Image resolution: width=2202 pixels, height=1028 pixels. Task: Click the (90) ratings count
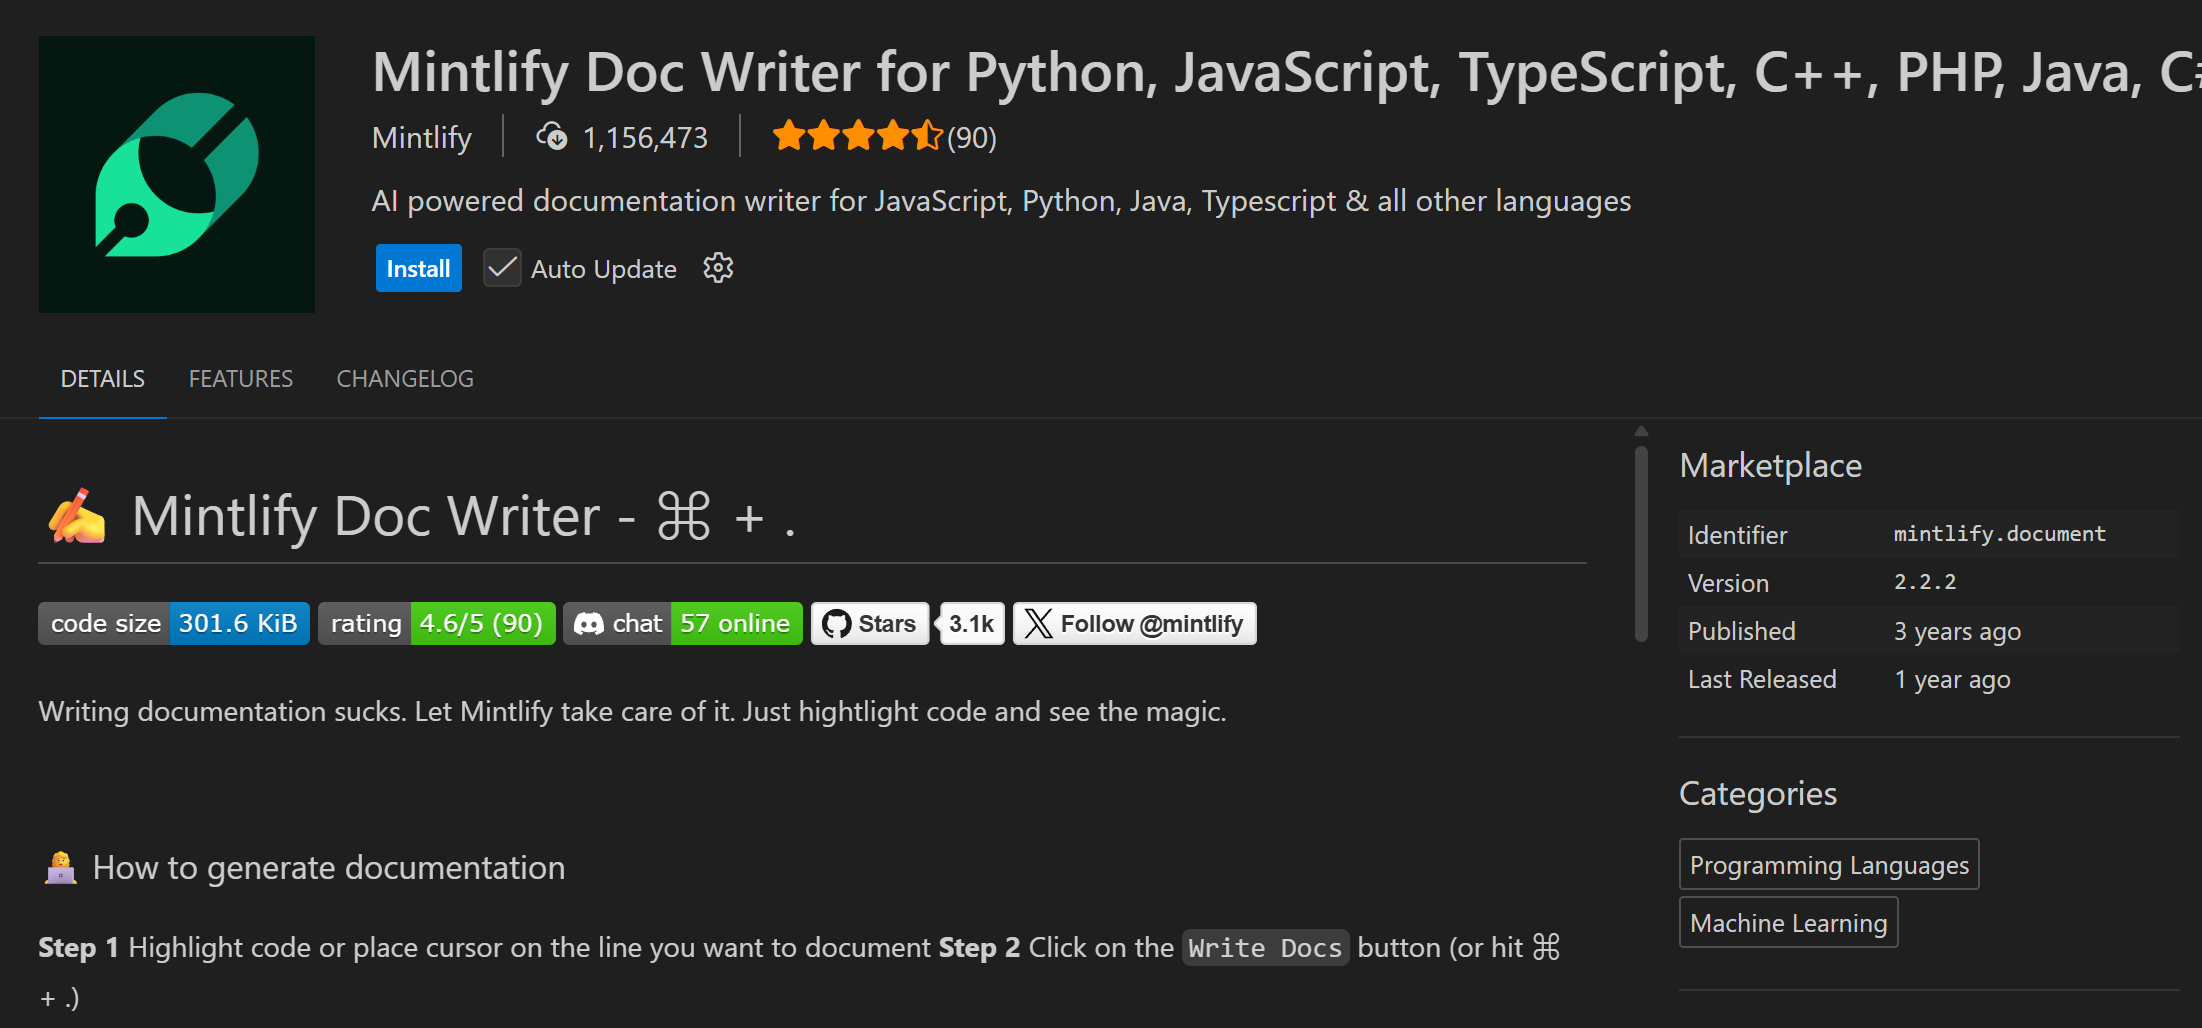(972, 138)
